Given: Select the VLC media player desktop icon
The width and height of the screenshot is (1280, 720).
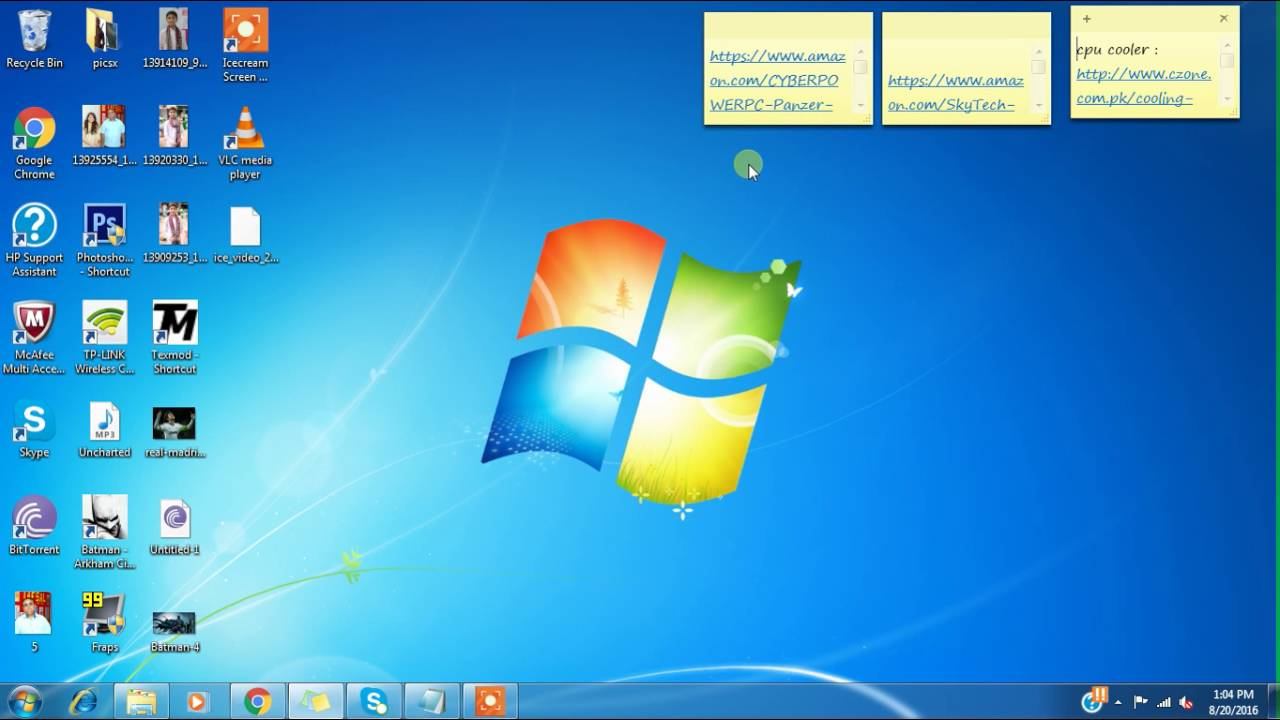Looking at the screenshot, I should point(245,143).
